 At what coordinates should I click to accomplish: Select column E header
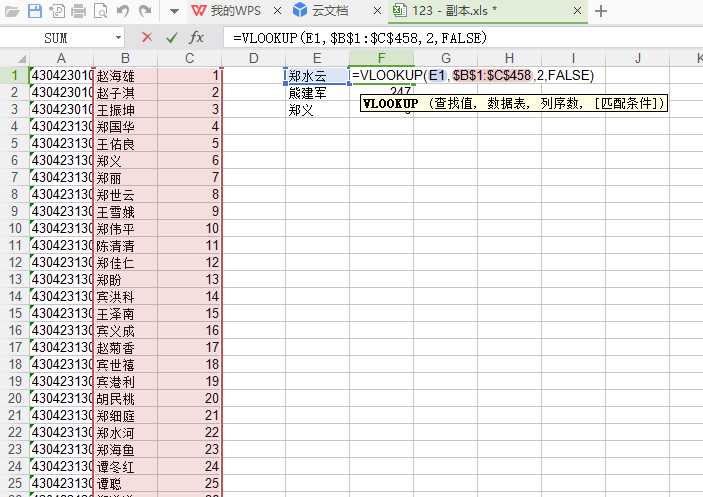click(317, 58)
